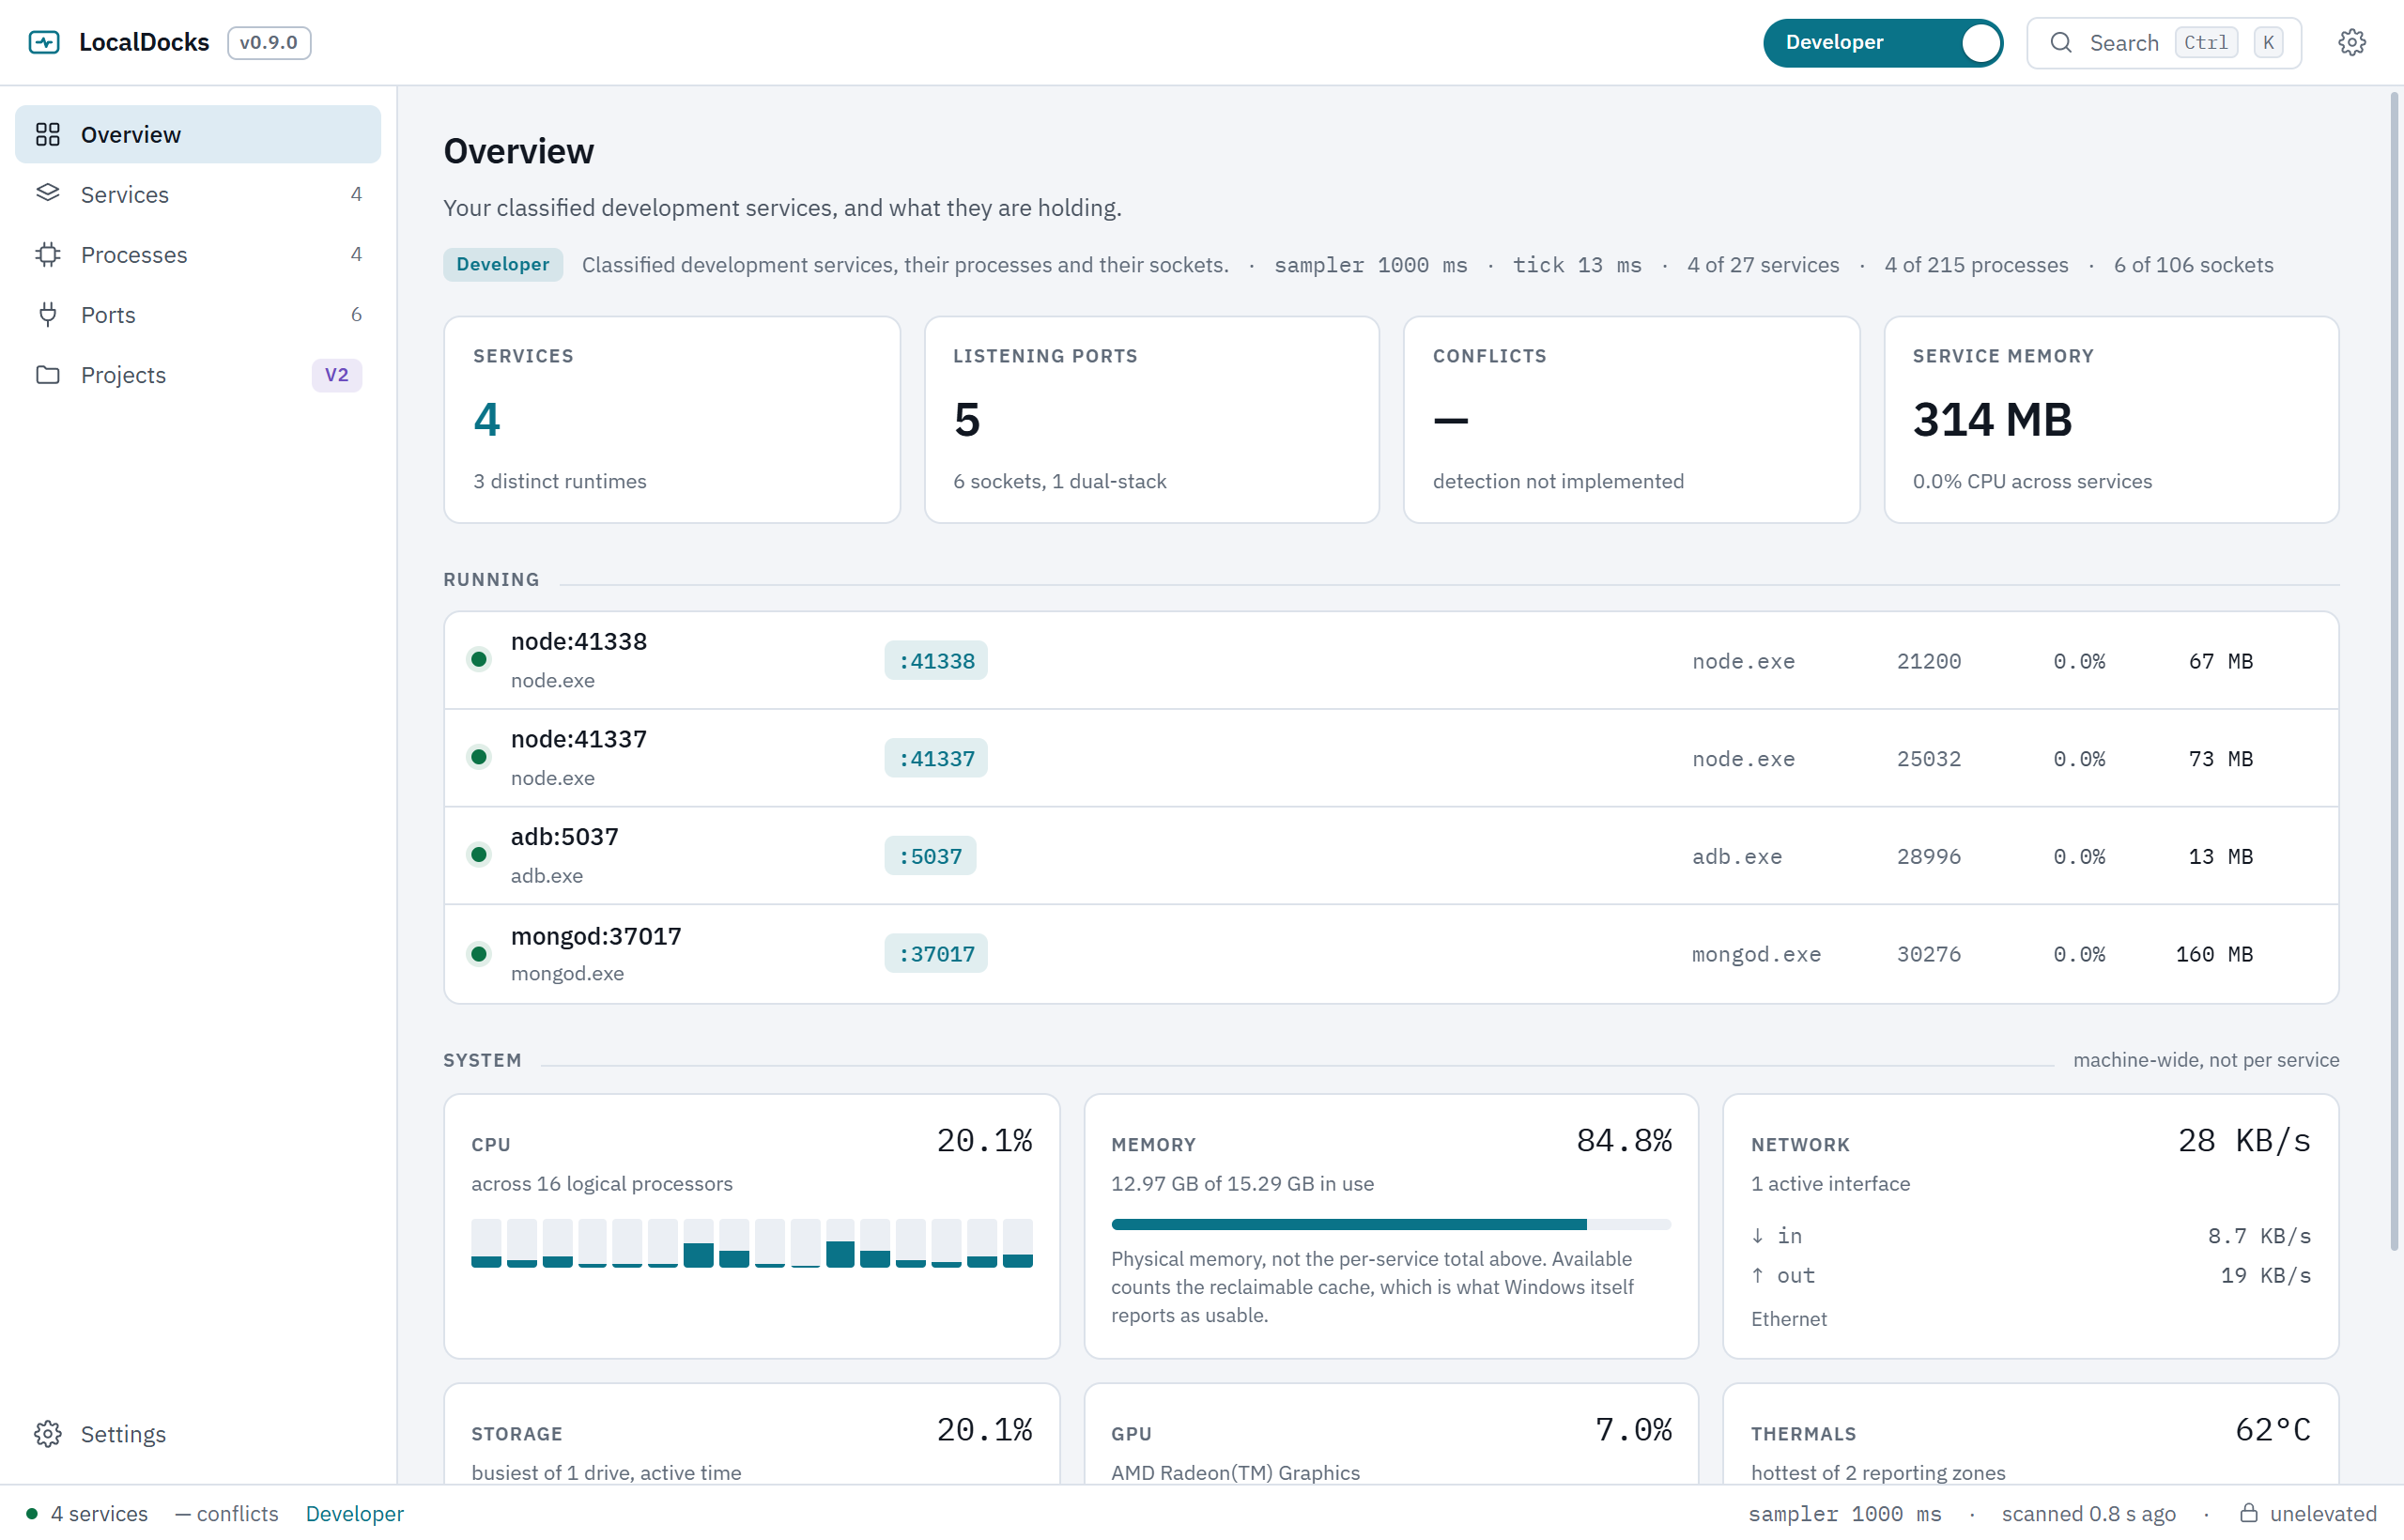
Task: Click '4 of 27 services' text
Action: pos(1762,264)
